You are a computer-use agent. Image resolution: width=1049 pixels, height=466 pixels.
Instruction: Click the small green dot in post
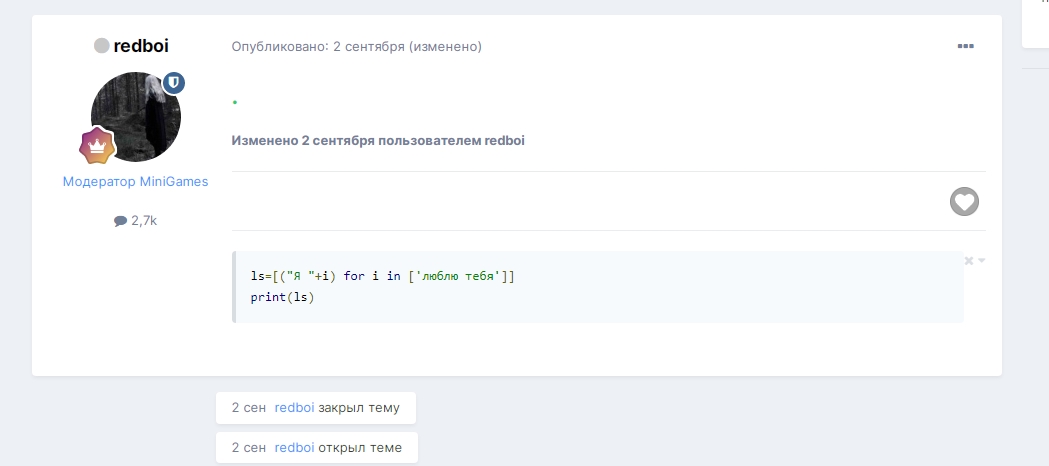click(234, 103)
